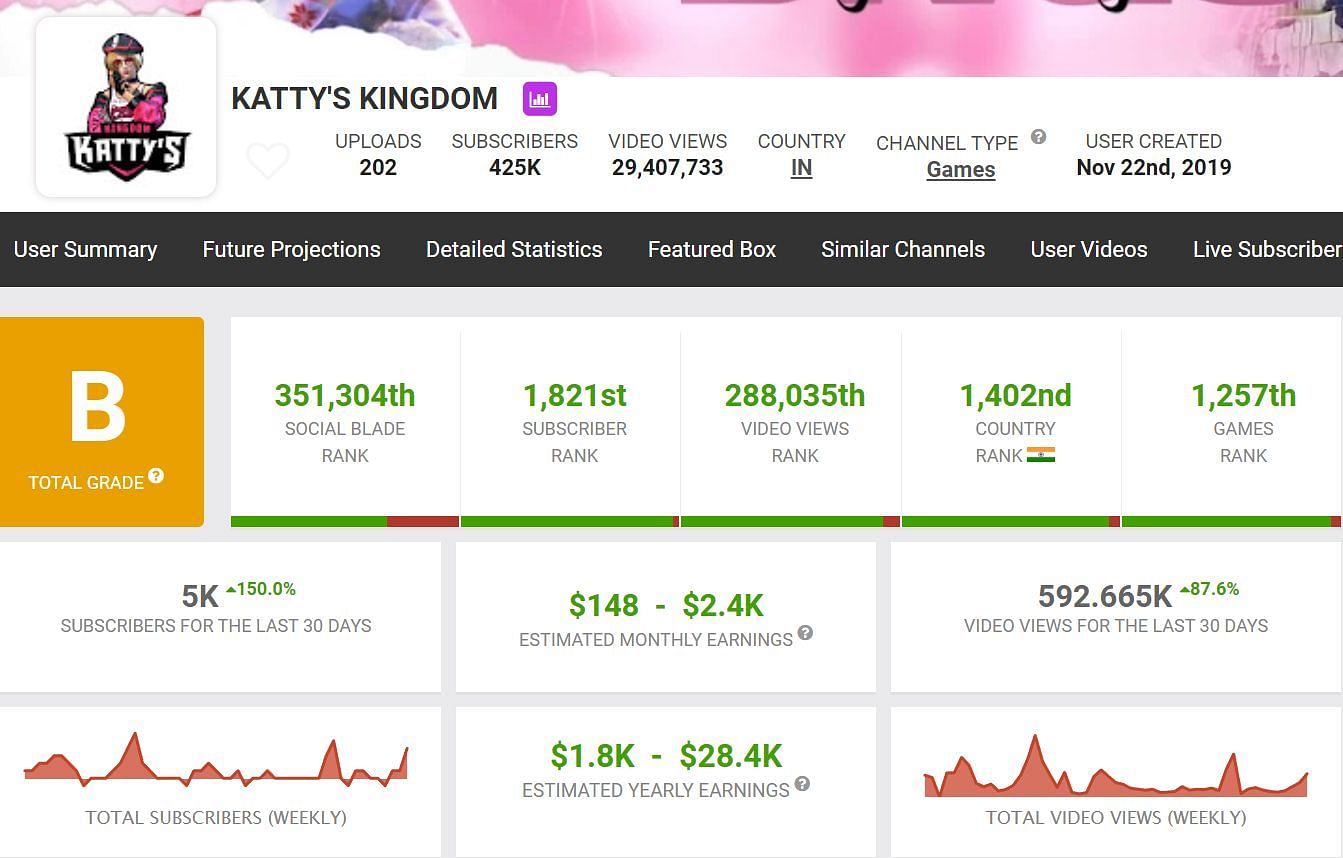This screenshot has width=1343, height=858.
Task: Click the 288,035th video views rank
Action: (x=795, y=395)
